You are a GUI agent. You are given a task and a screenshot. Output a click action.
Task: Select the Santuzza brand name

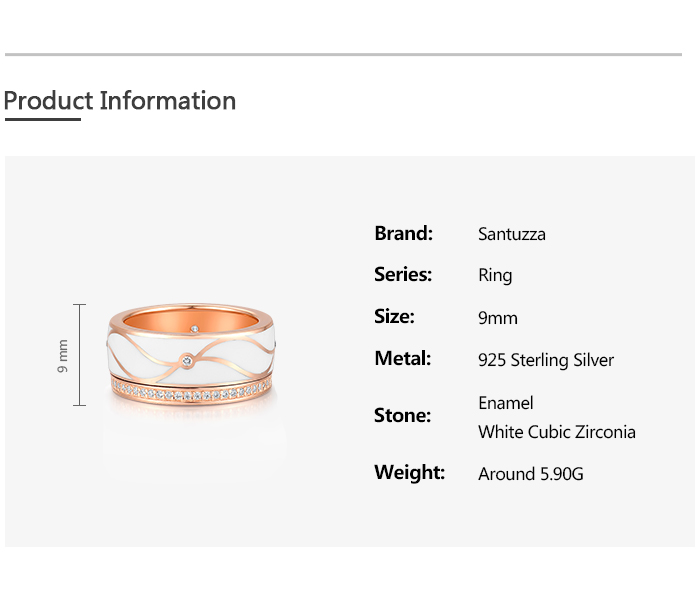pyautogui.click(x=512, y=235)
